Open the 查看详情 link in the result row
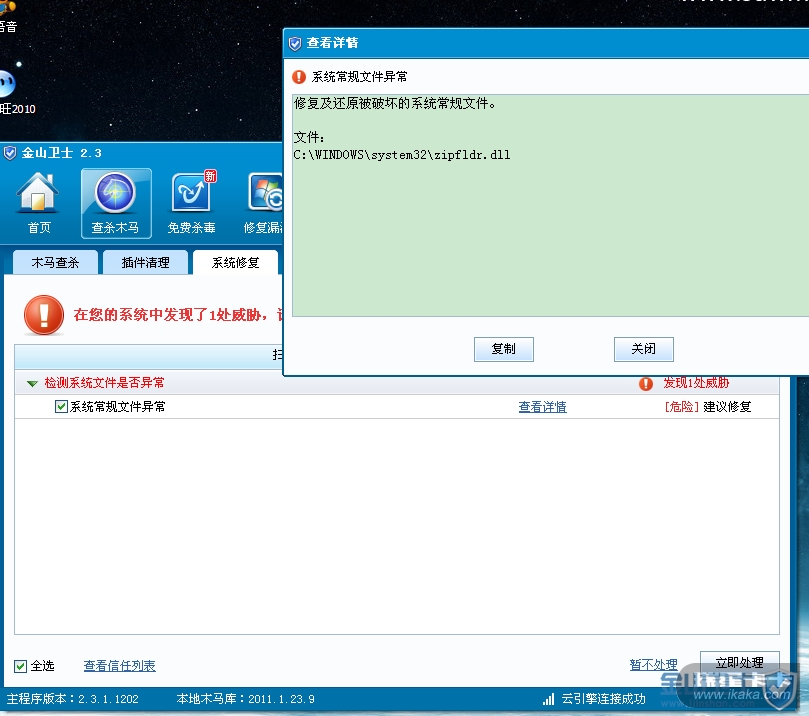This screenshot has width=809, height=716. coord(542,407)
